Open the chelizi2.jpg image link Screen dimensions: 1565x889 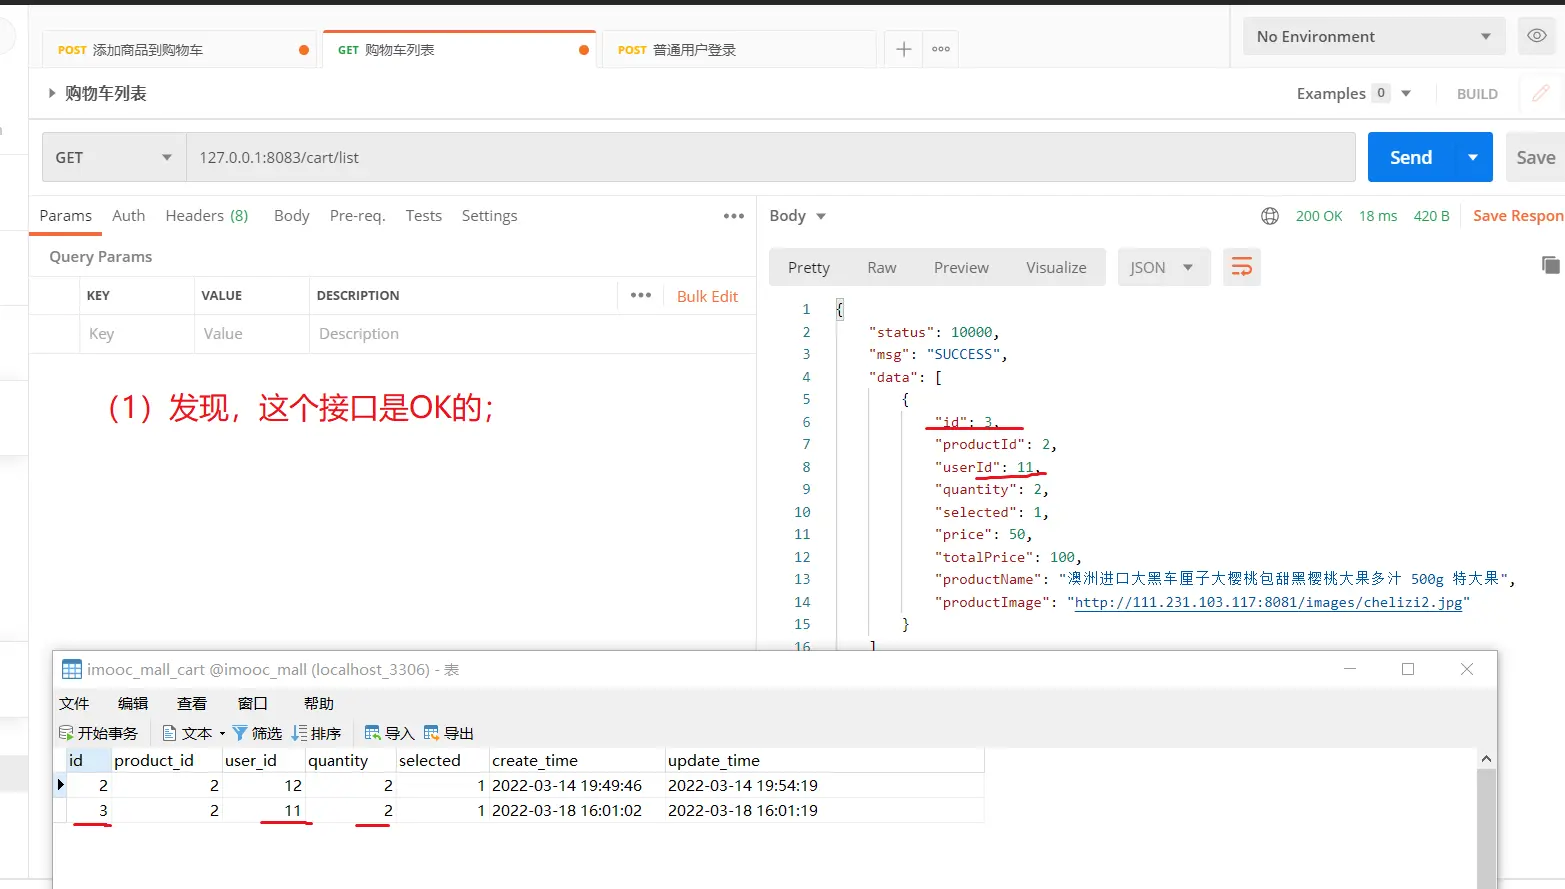[x=1268, y=602]
